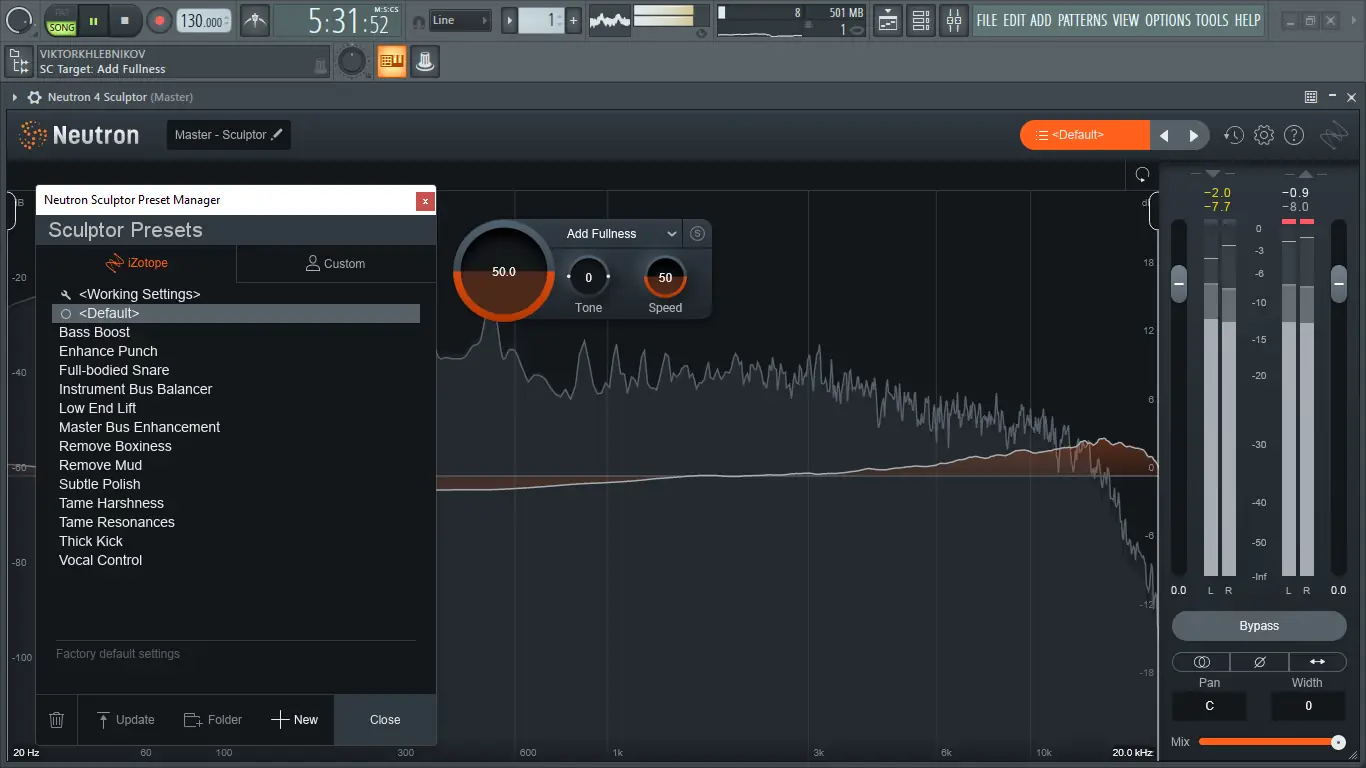Viewport: 1366px width, 768px height.
Task: Open the Line input source dropdown
Action: tap(460, 19)
